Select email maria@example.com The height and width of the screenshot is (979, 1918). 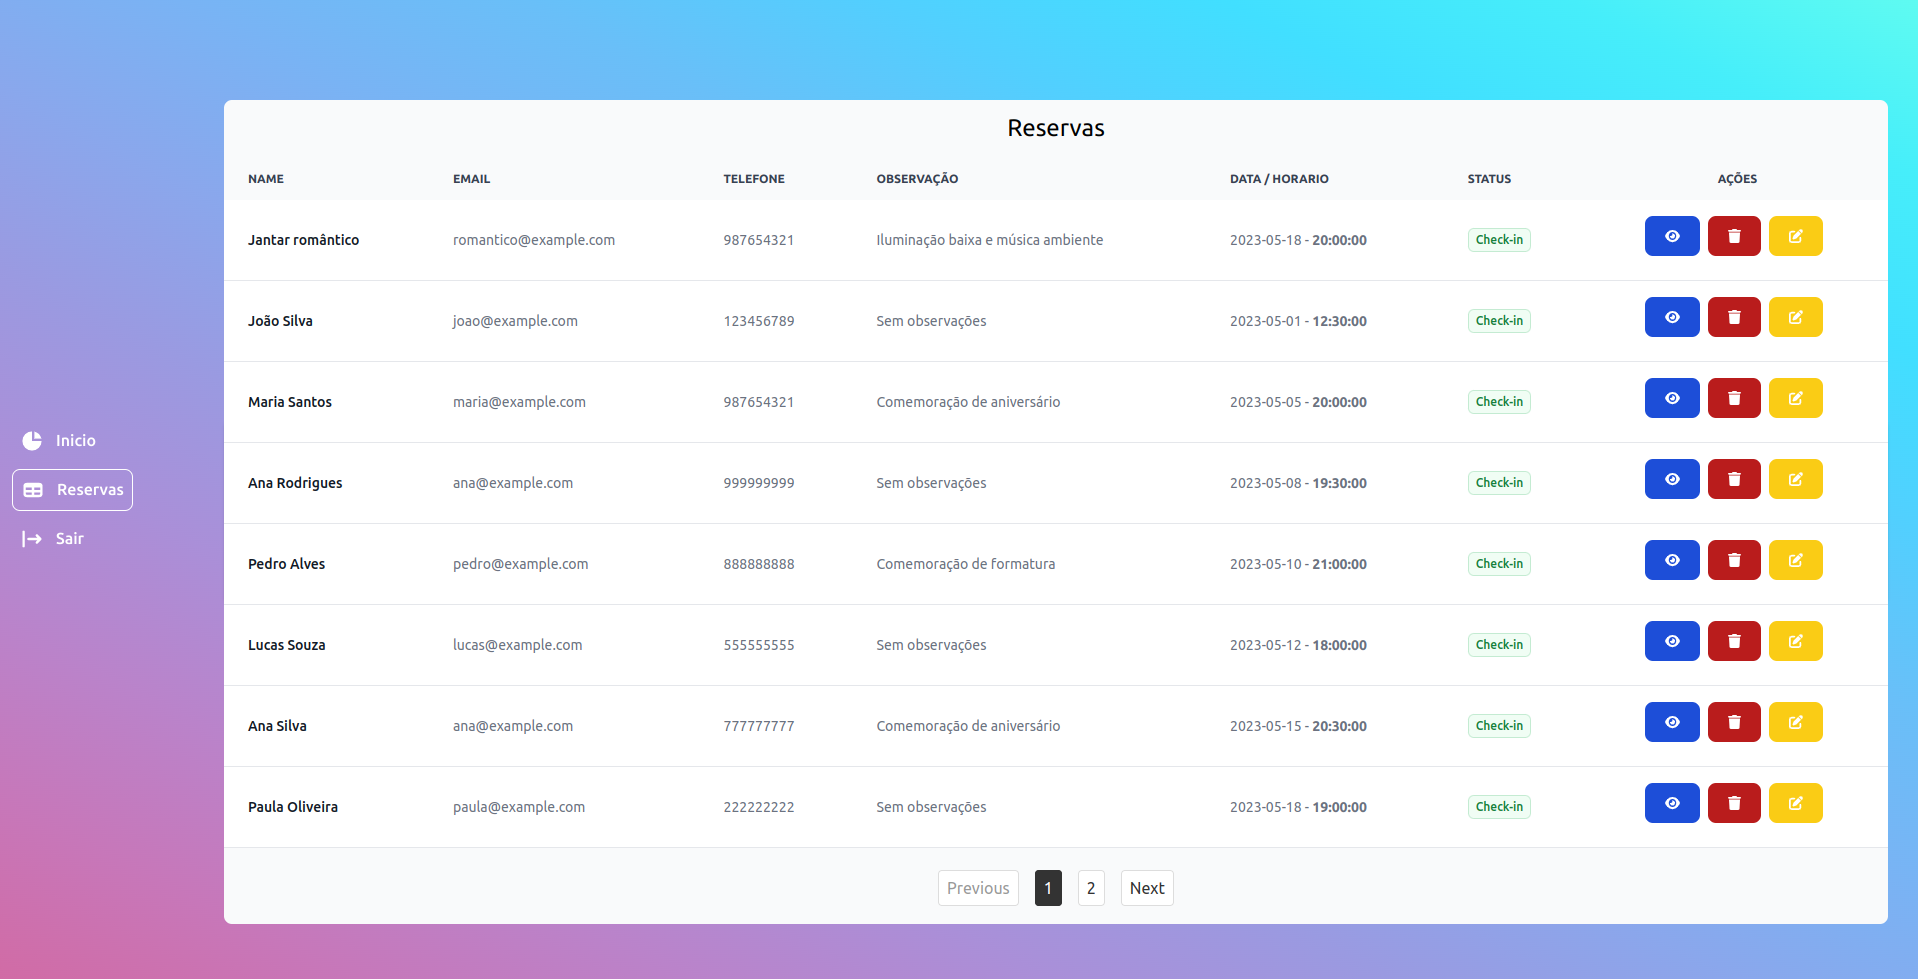519,402
